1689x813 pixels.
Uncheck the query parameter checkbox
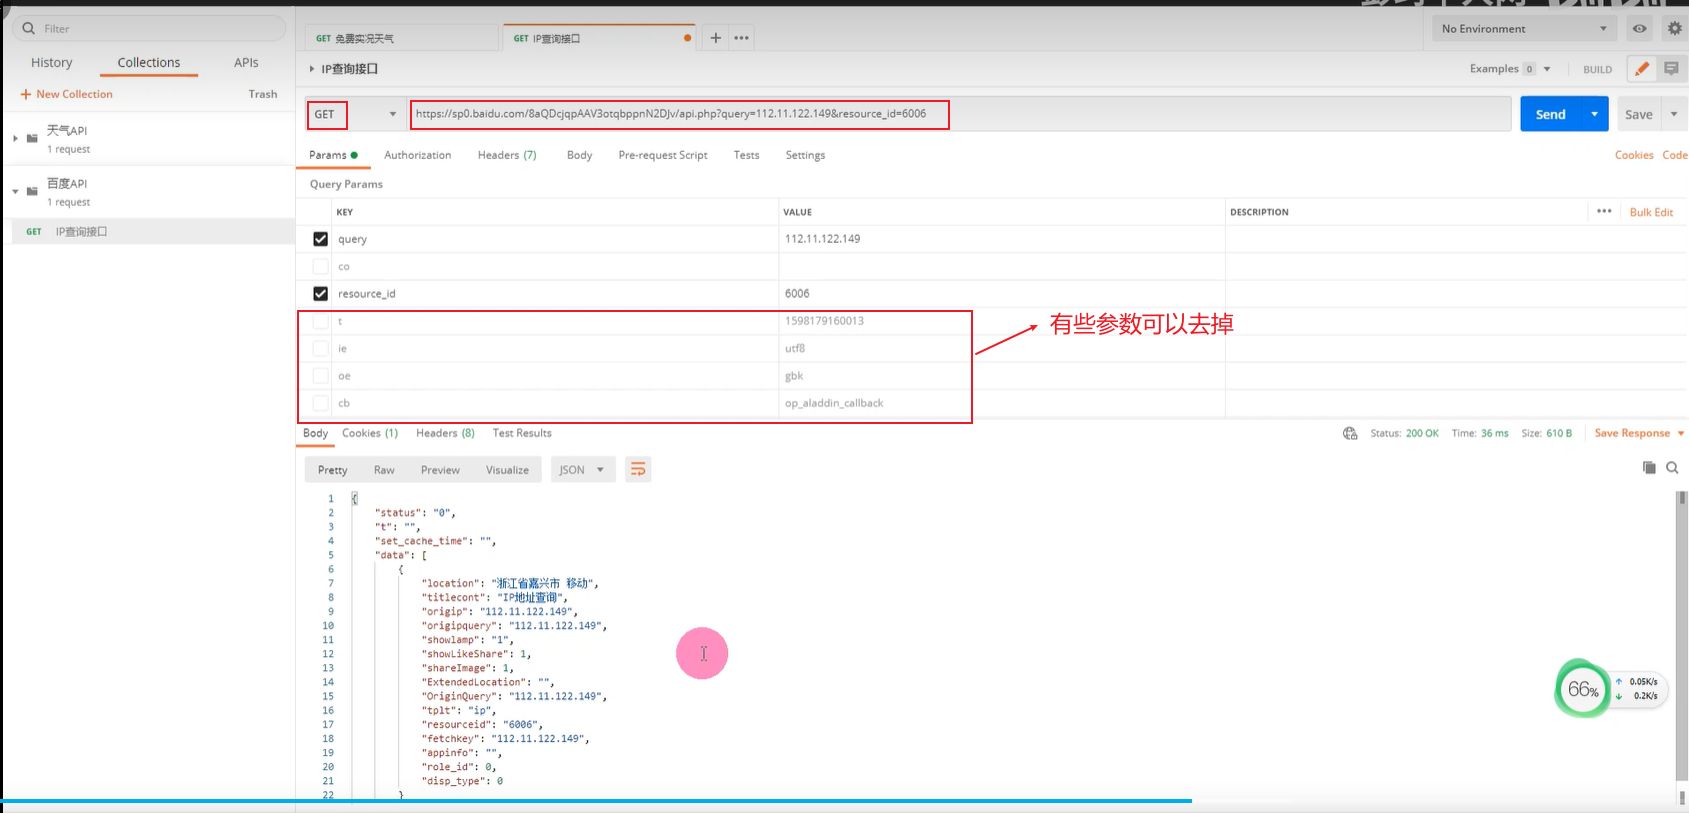(x=320, y=239)
